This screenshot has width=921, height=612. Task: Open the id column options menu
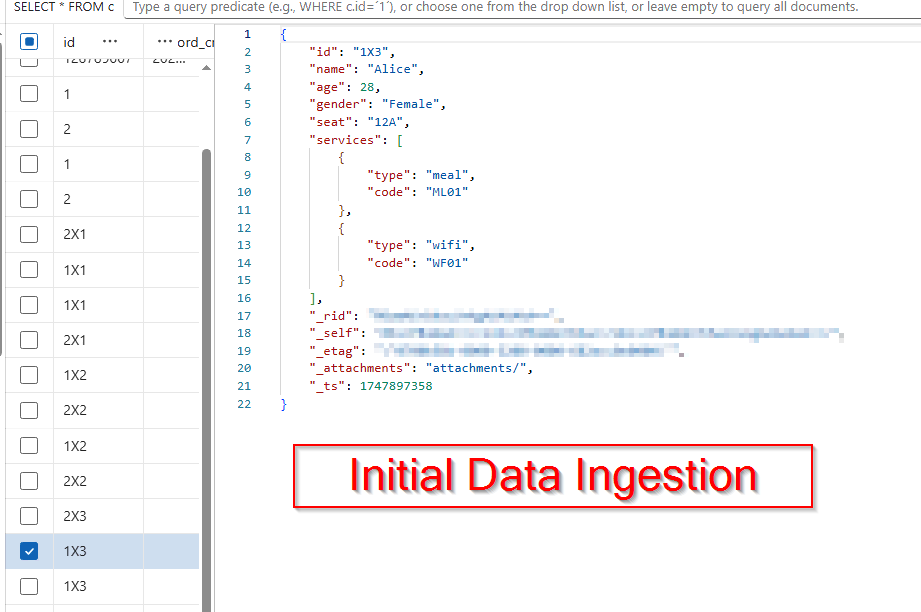(110, 42)
